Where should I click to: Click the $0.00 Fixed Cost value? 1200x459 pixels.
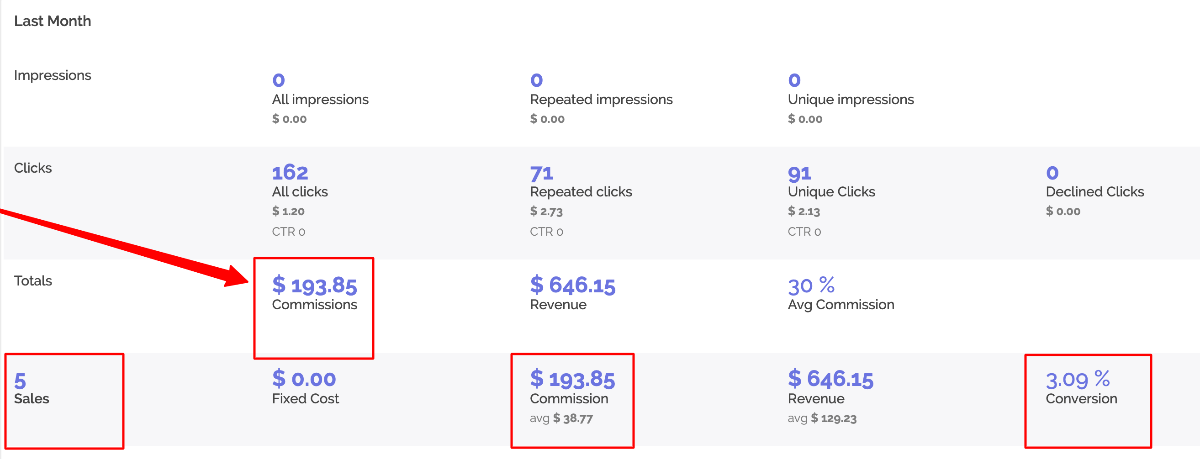[304, 380]
